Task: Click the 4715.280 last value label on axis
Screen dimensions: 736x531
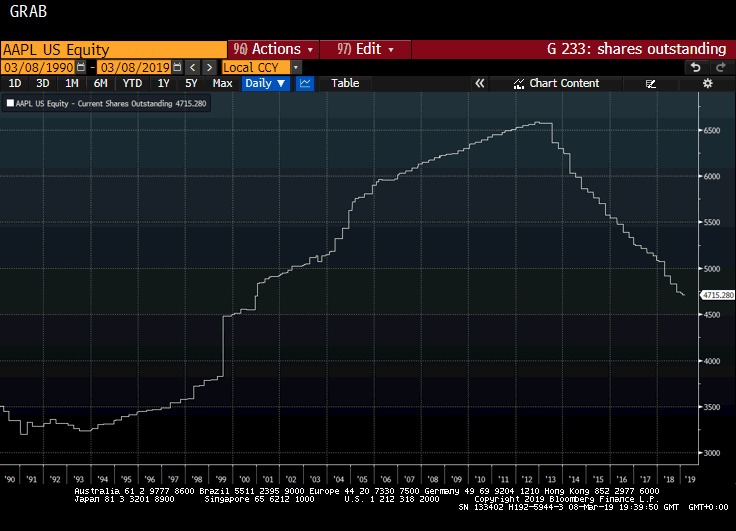Action: coord(718,295)
